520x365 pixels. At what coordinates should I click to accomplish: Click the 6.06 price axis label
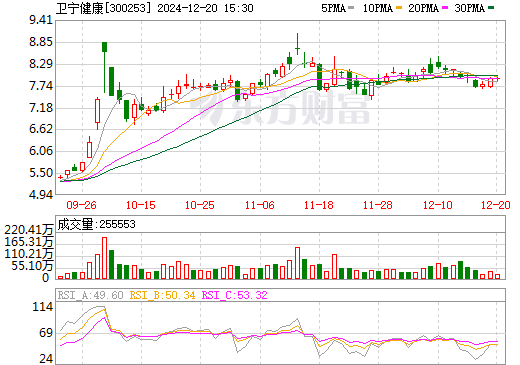(x=41, y=151)
